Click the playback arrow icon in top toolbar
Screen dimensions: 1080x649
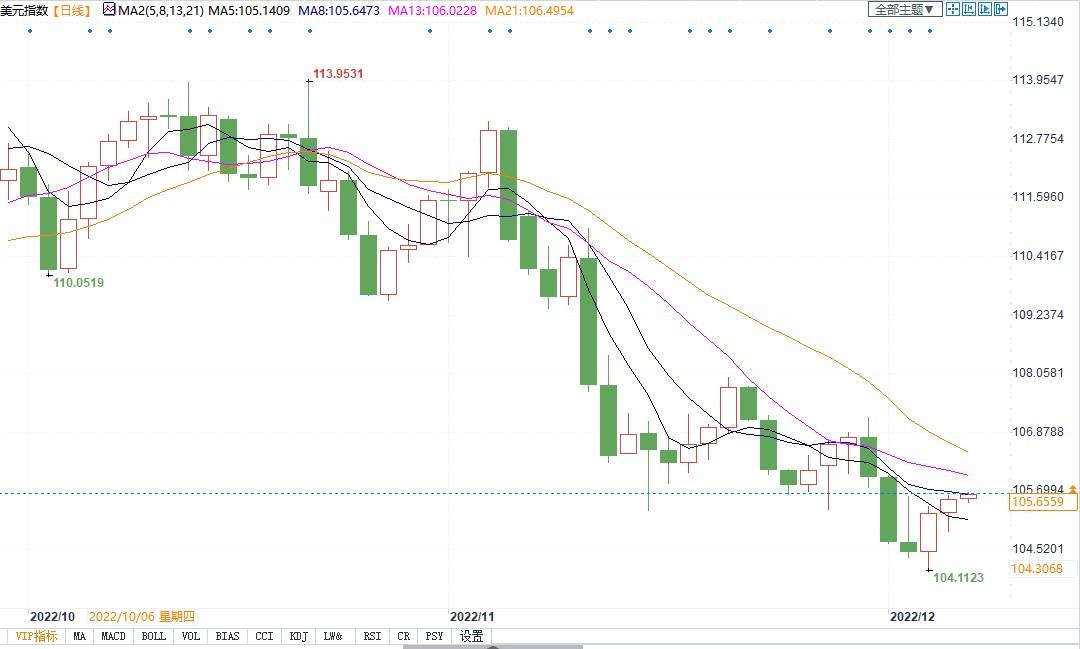pyautogui.click(x=985, y=9)
